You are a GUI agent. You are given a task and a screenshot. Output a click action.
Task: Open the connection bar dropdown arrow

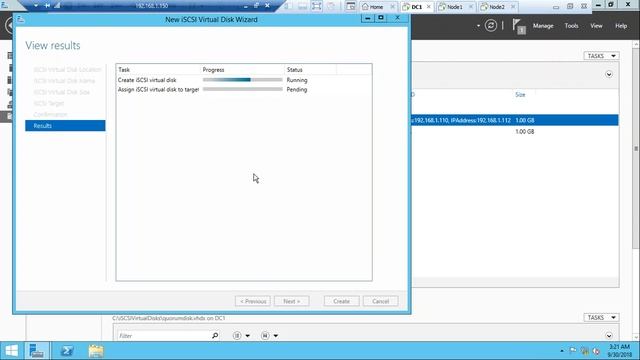[x=36, y=6]
